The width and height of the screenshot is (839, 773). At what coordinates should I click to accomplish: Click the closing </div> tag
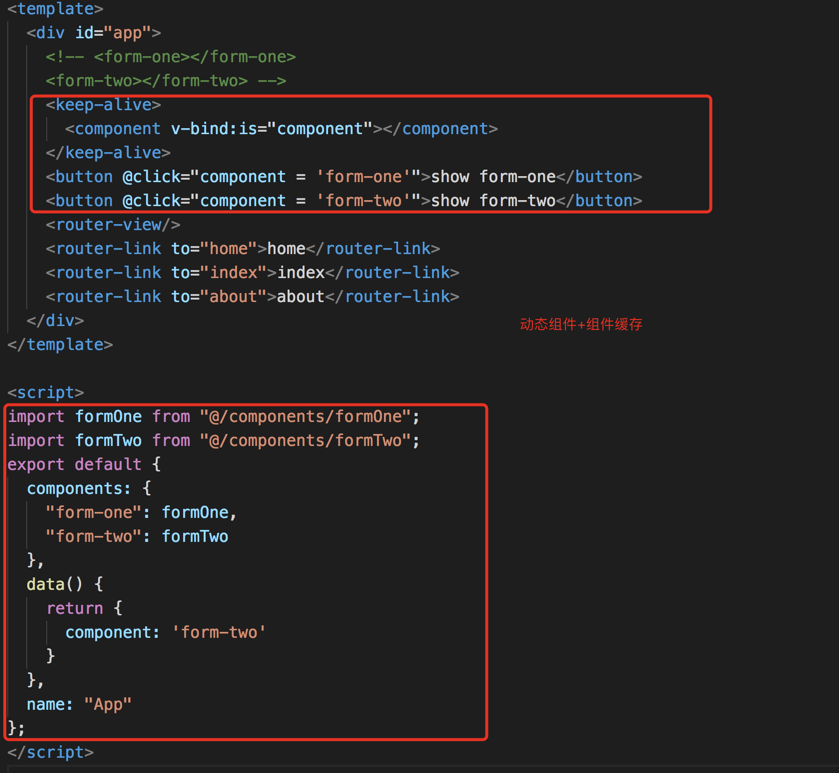[55, 320]
